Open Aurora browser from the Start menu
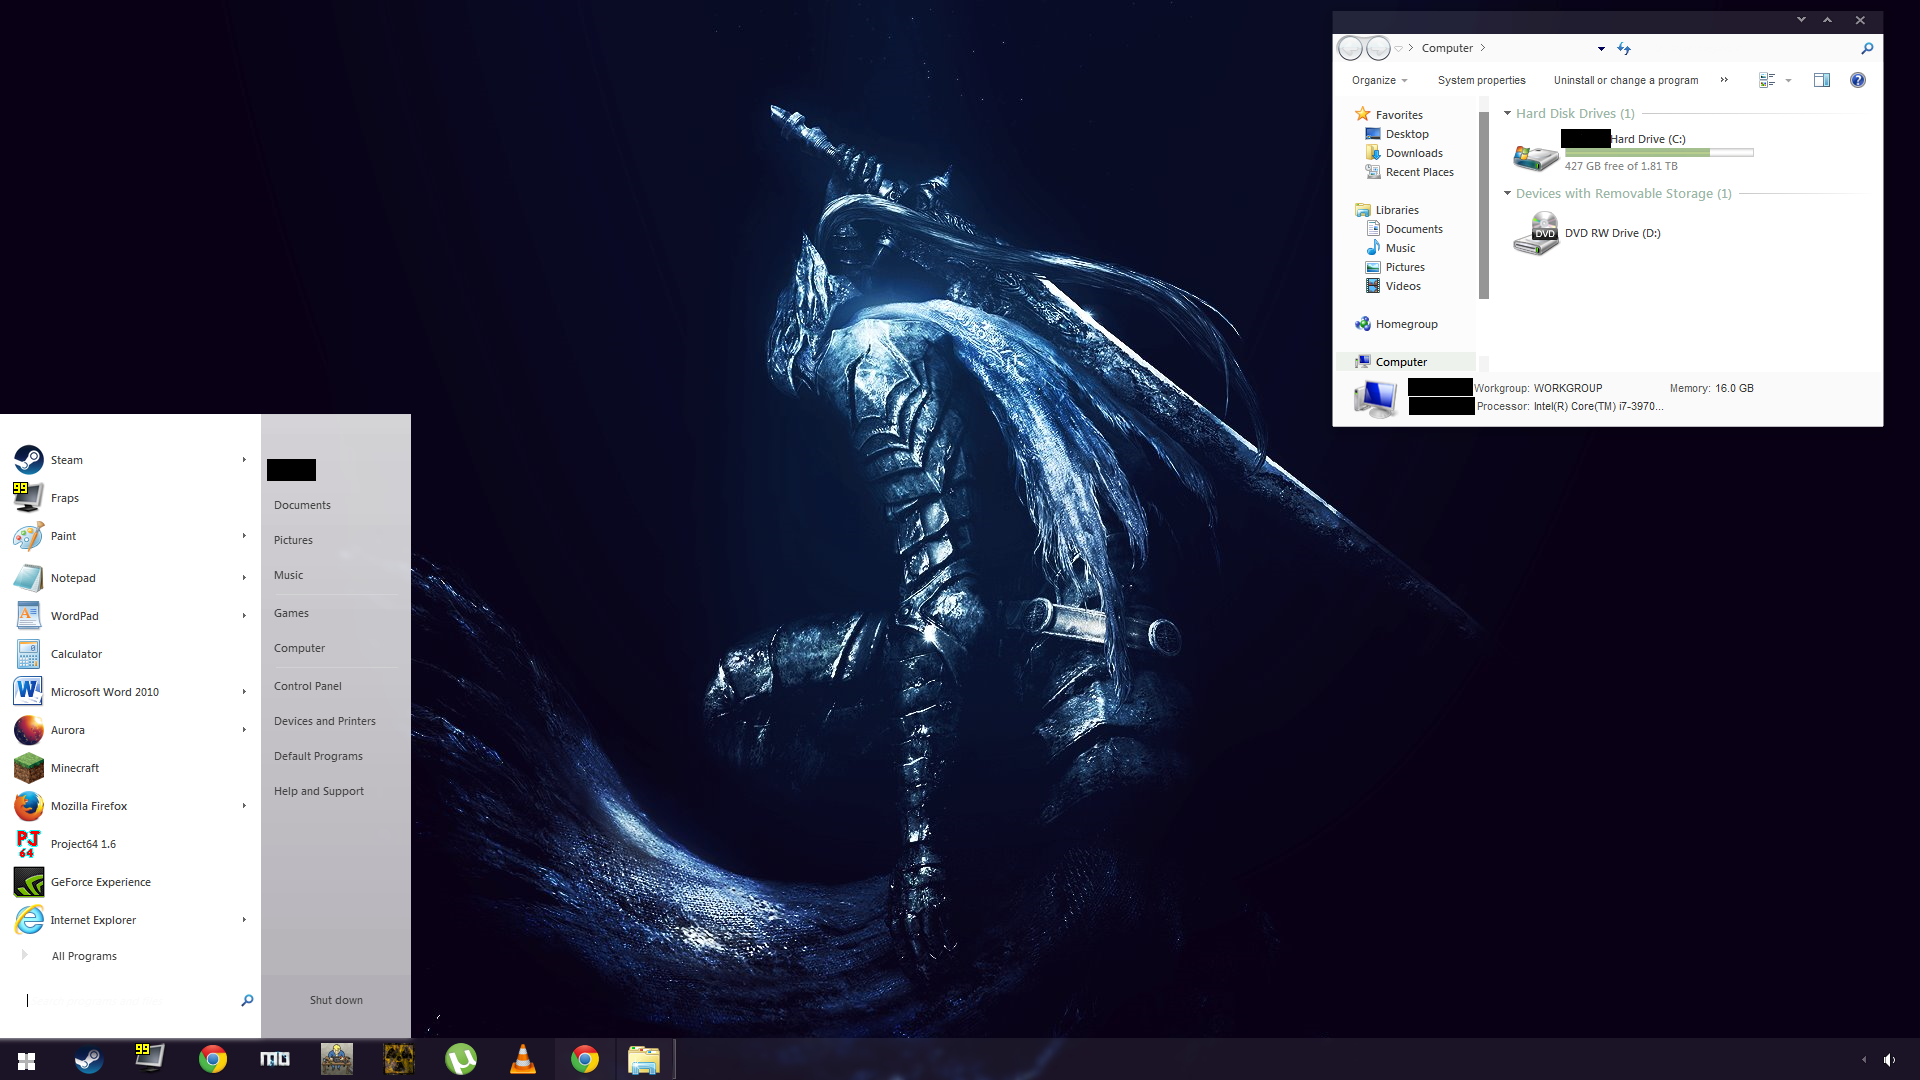This screenshot has height=1080, width=1920. pos(130,730)
